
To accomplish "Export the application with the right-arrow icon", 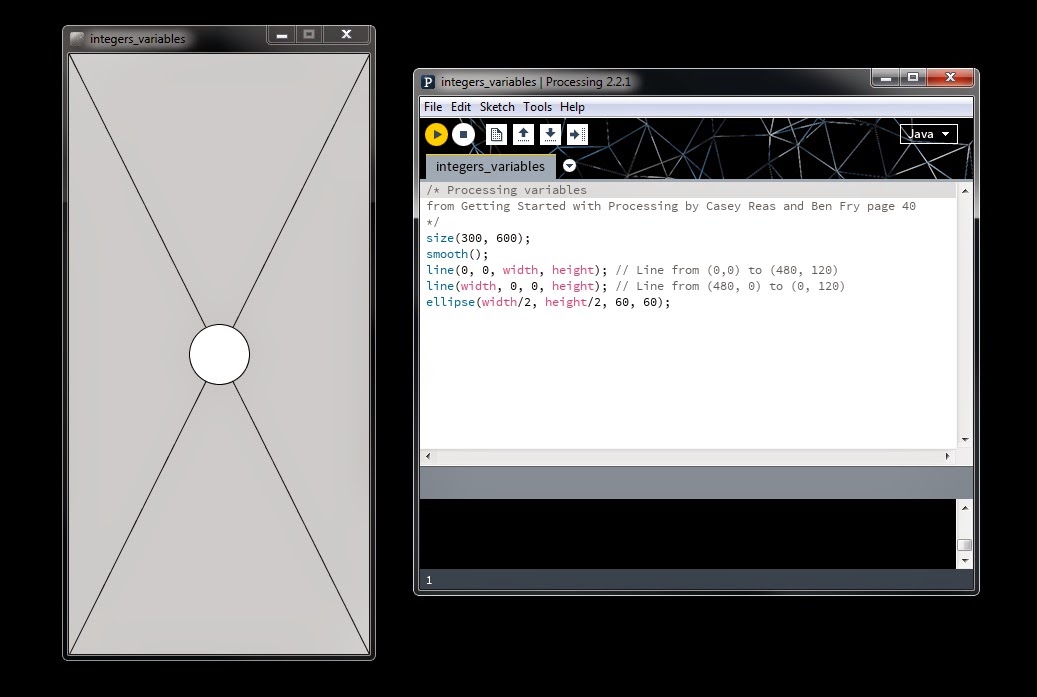I will click(577, 135).
